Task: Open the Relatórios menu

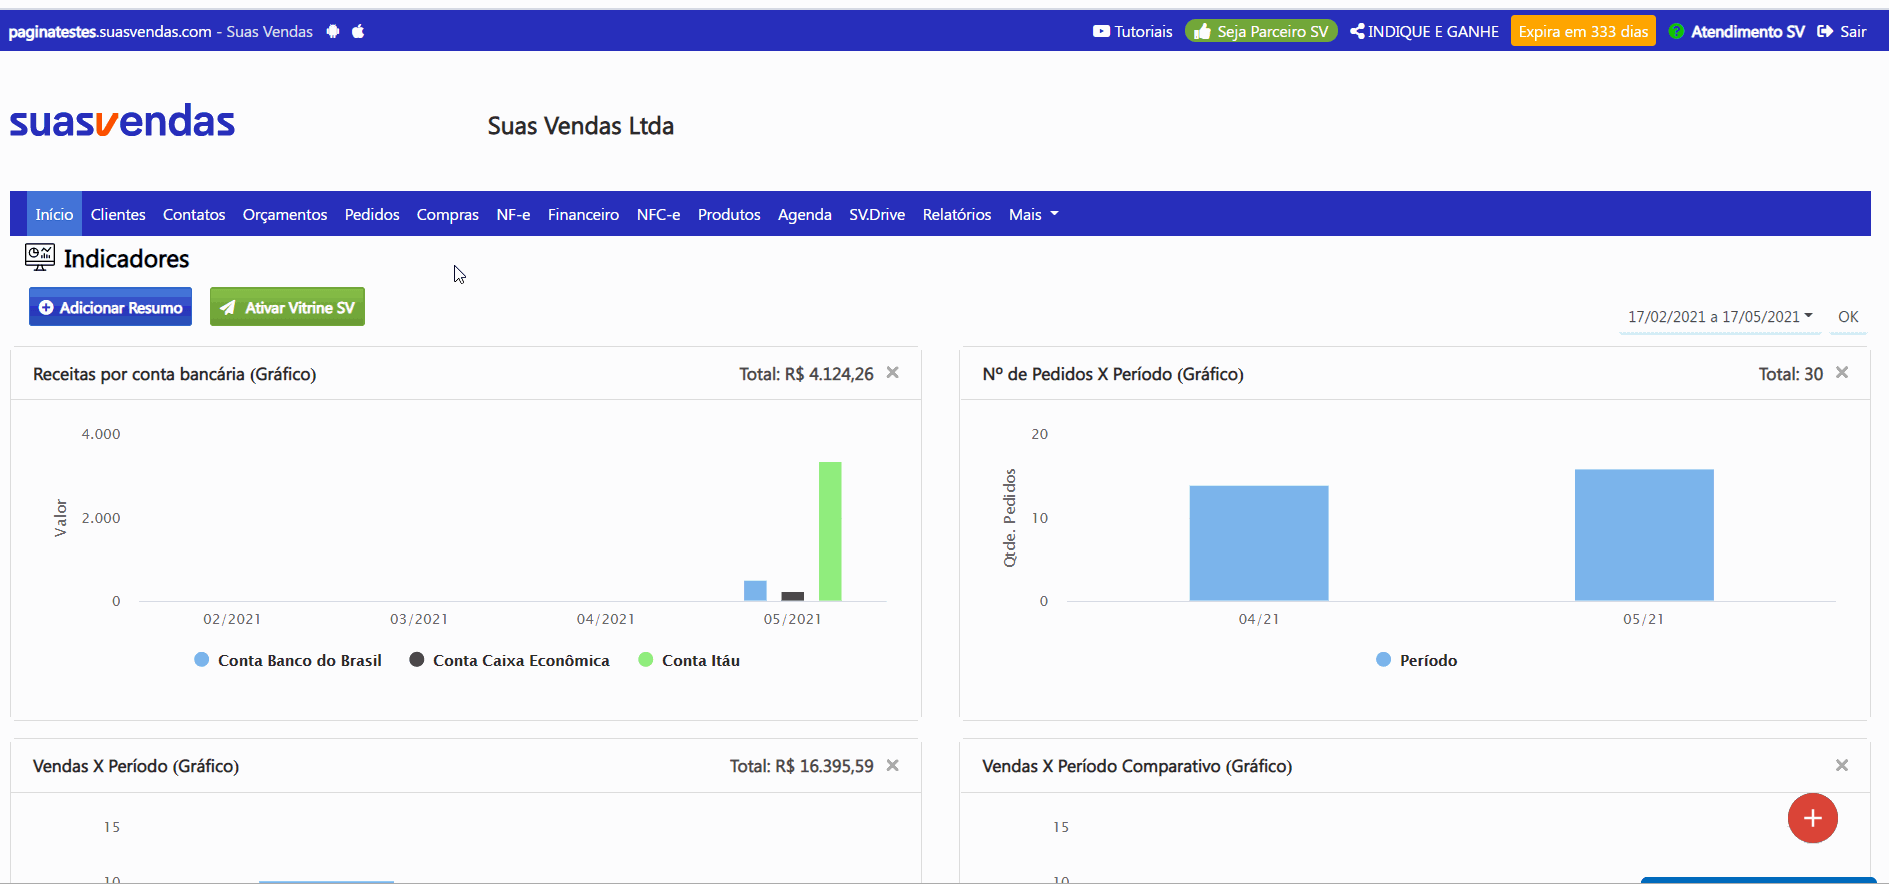Action: coord(957,214)
